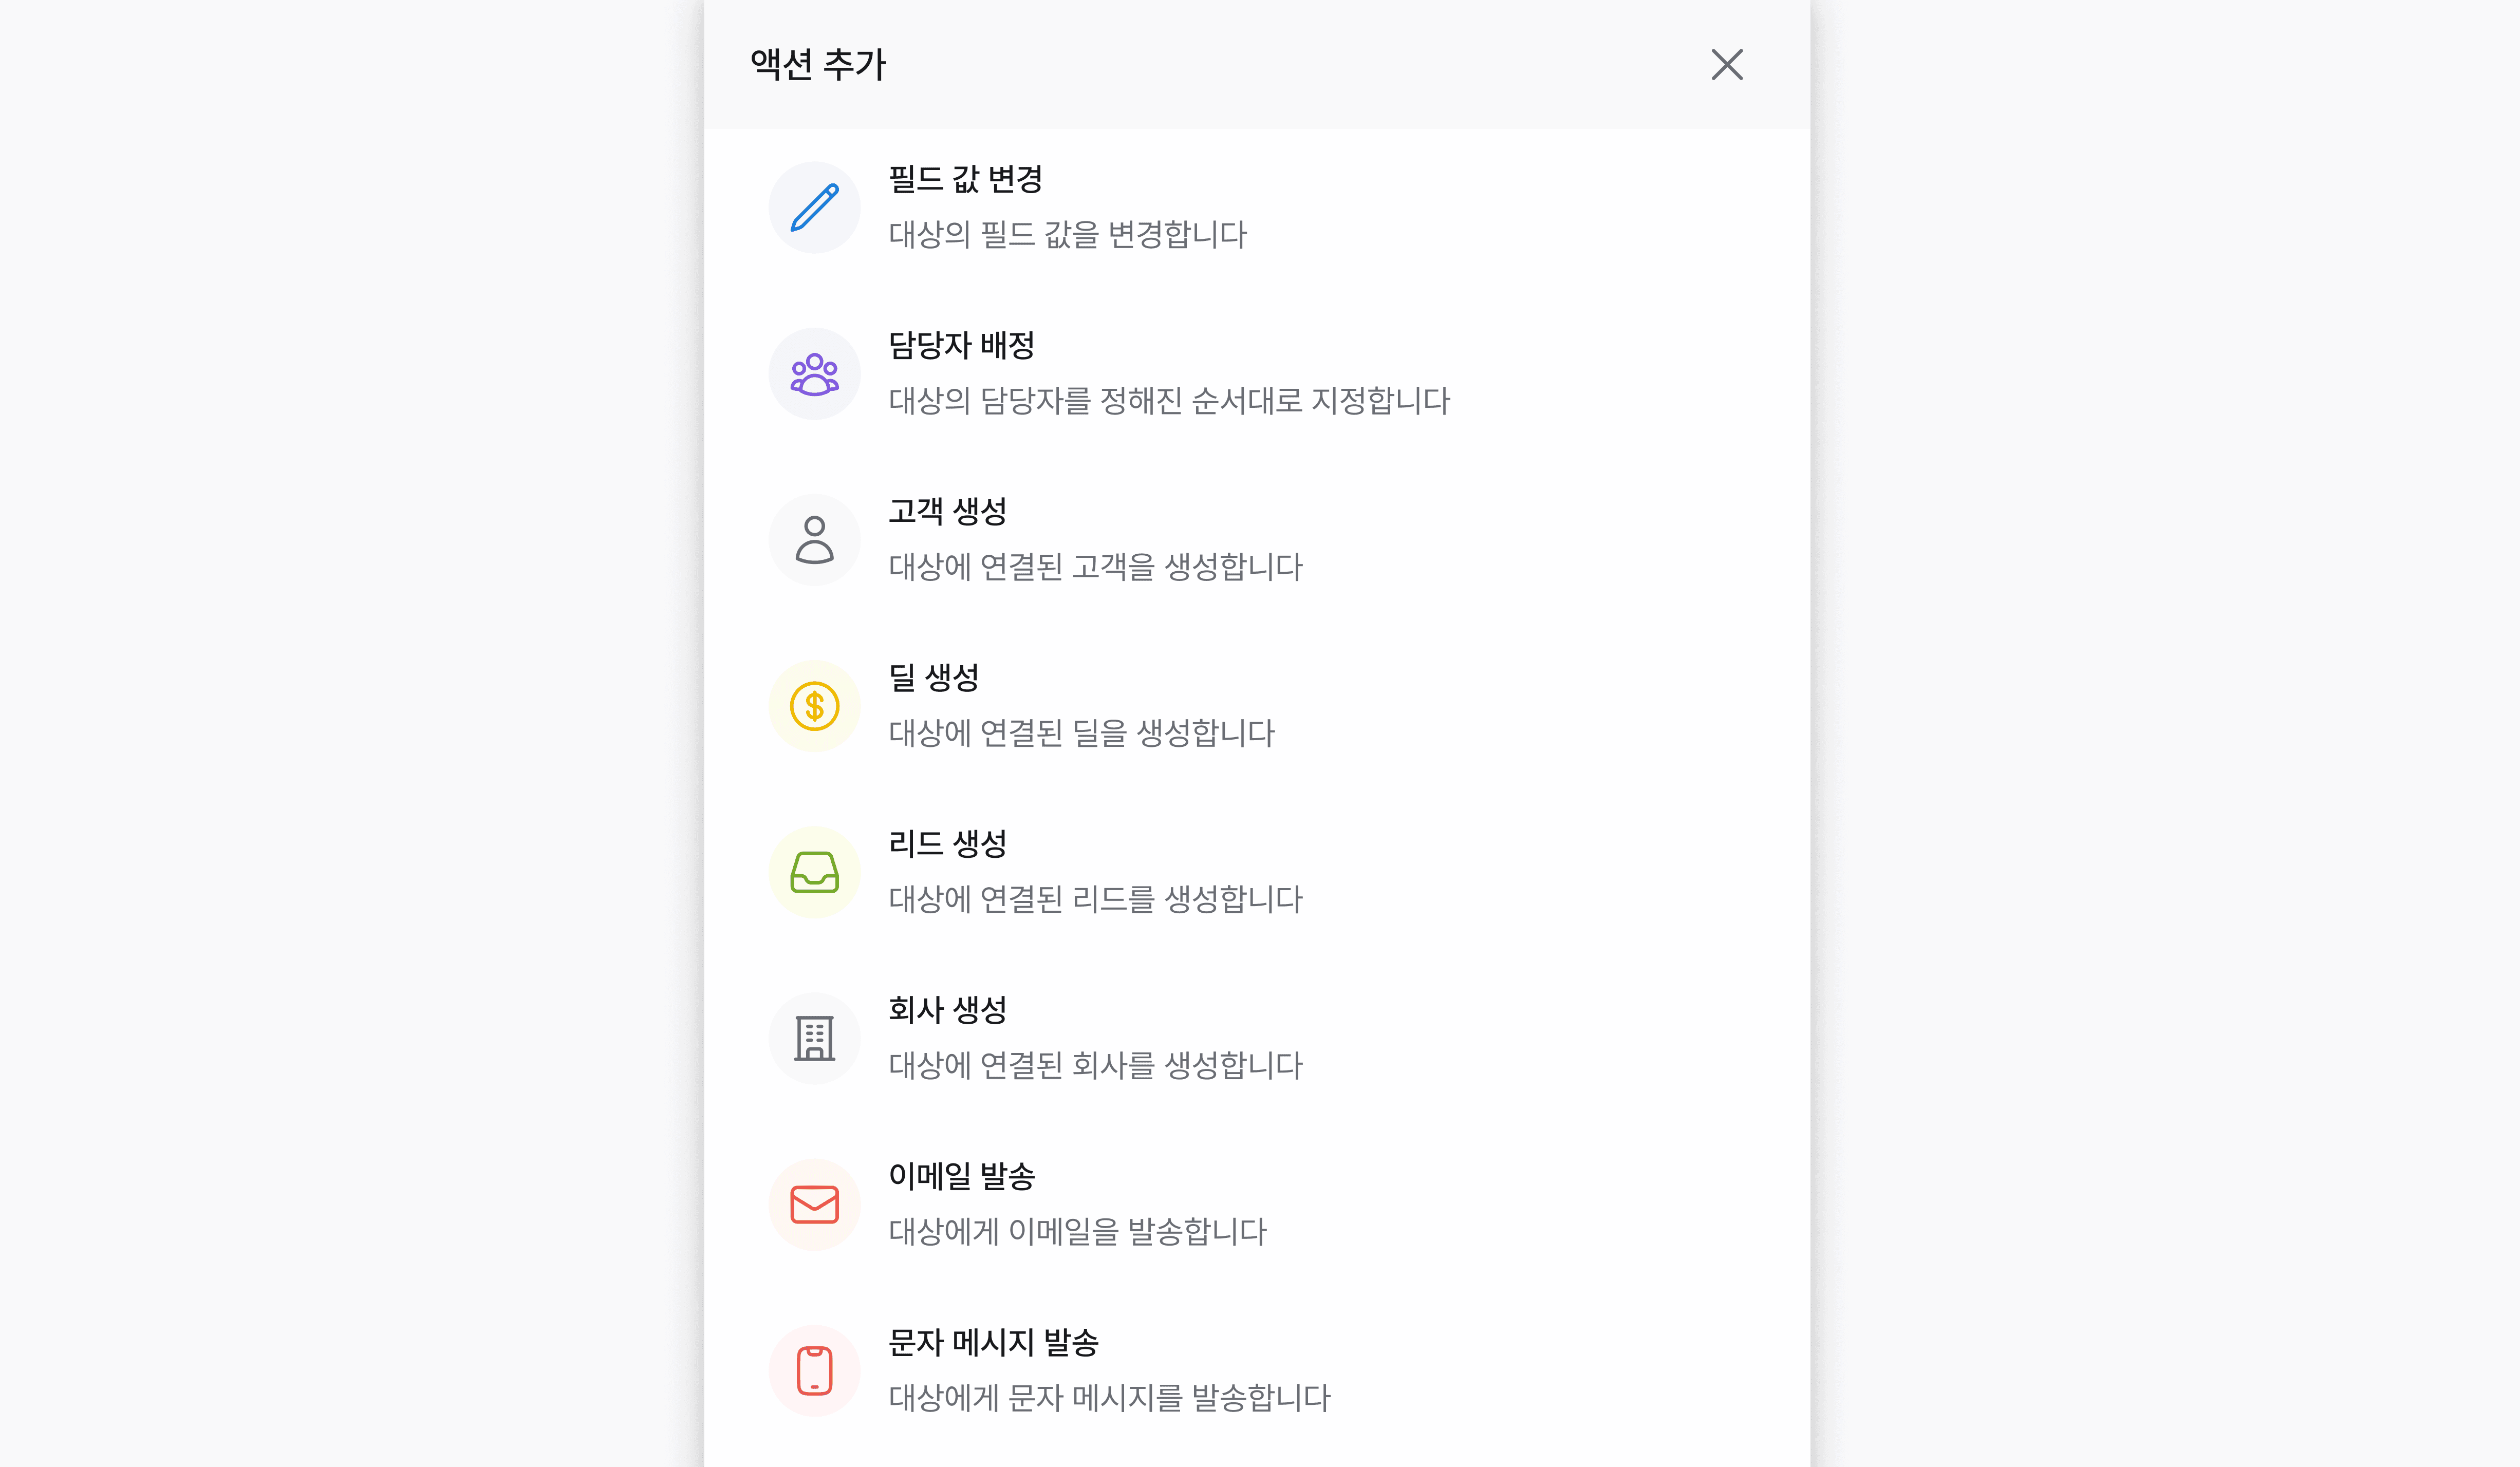Click the red envelope email icon
The image size is (2520, 1467).
[x=814, y=1204]
